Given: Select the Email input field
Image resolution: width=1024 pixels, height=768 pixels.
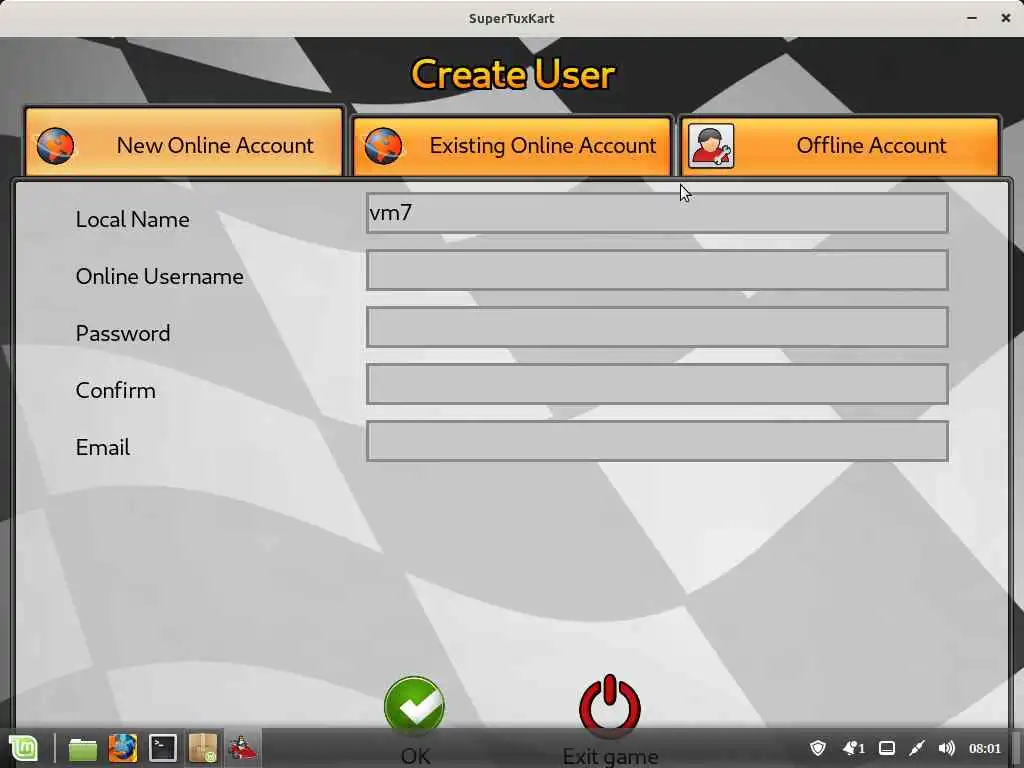Looking at the screenshot, I should pyautogui.click(x=657, y=441).
